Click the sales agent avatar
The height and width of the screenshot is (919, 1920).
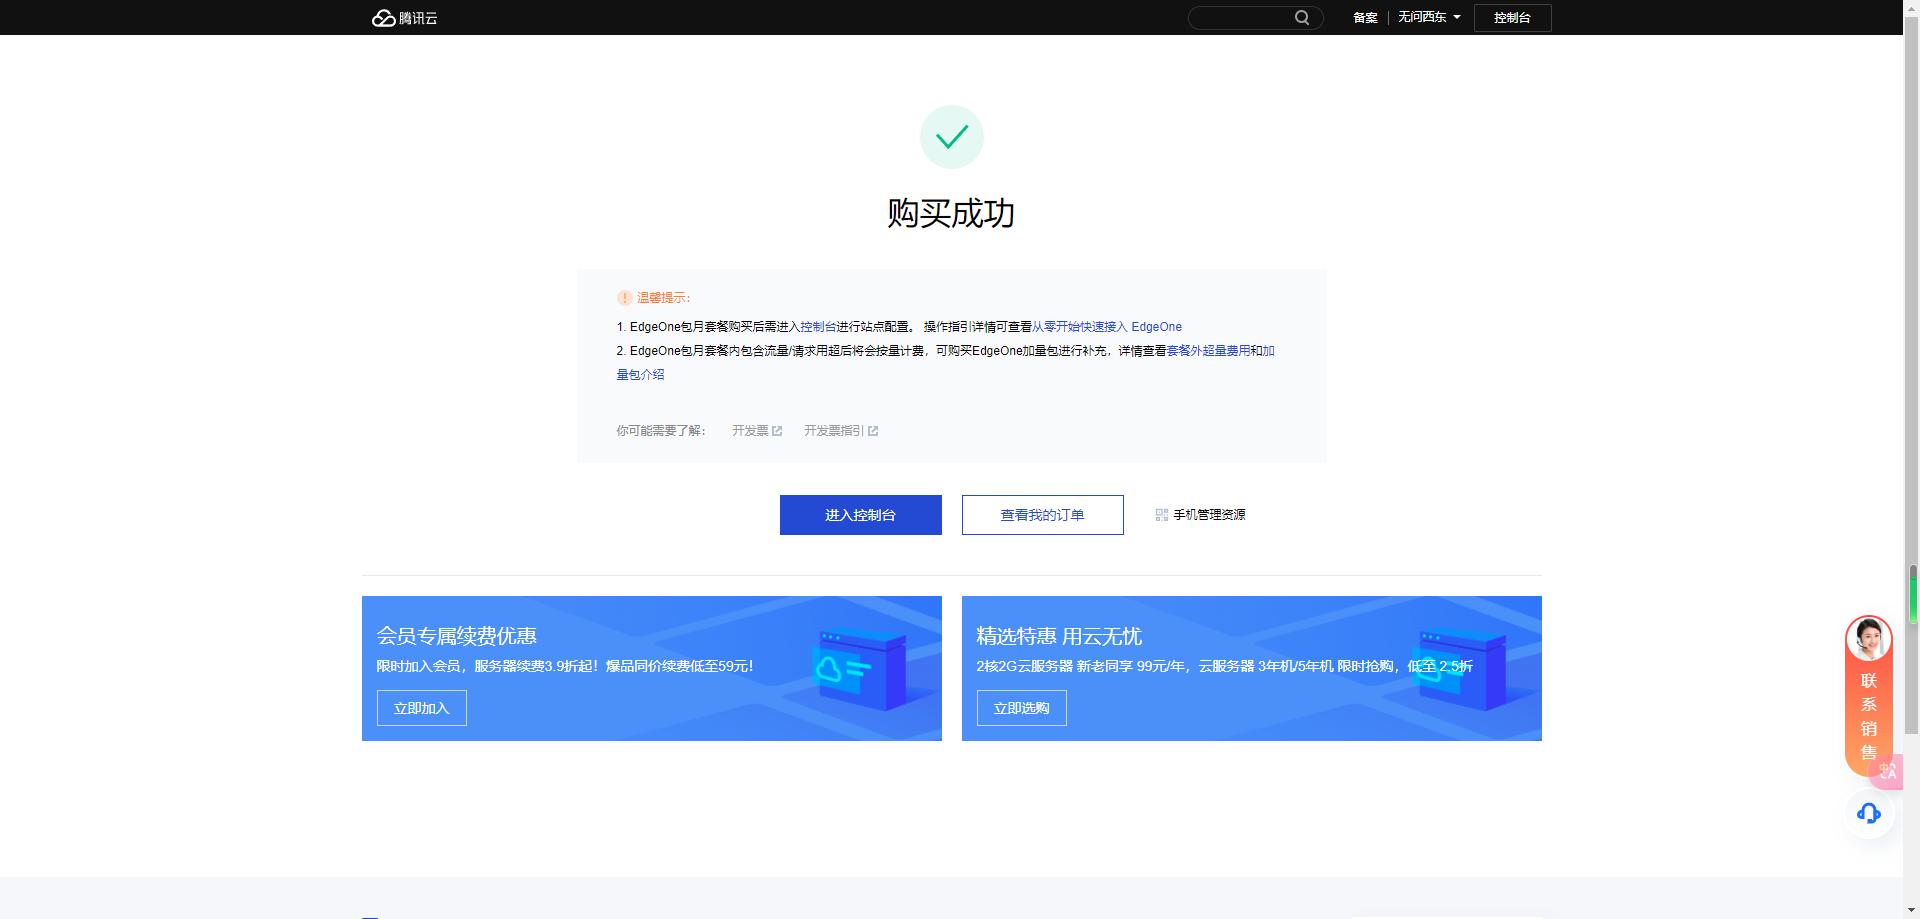pyautogui.click(x=1868, y=638)
